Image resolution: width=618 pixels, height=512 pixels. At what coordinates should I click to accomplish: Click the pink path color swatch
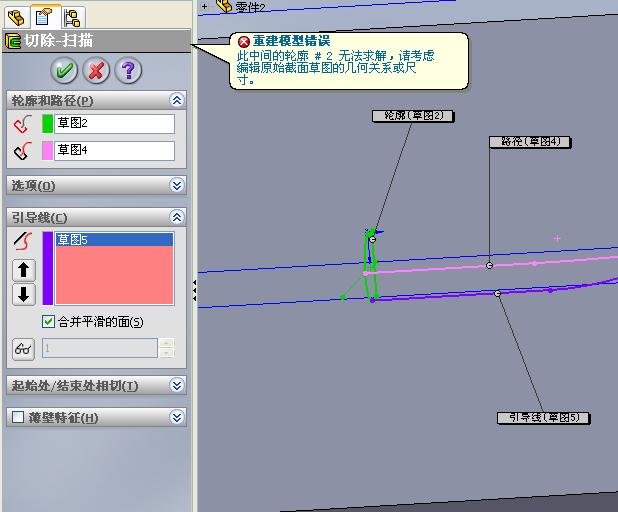point(47,151)
